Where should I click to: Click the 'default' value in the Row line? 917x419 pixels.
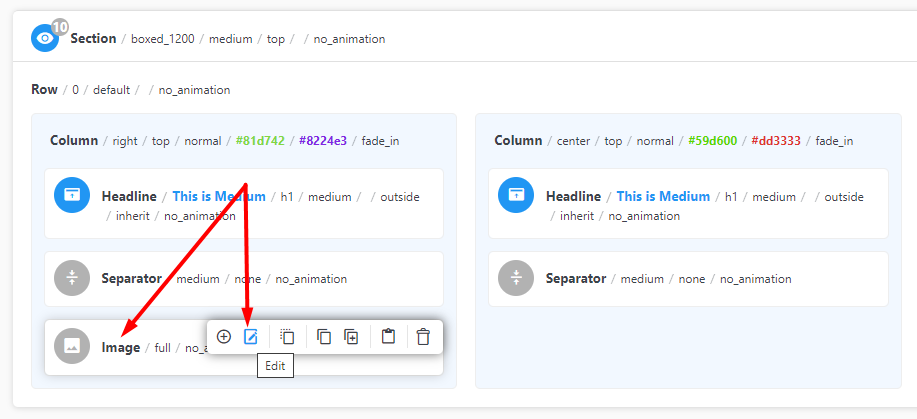point(111,90)
